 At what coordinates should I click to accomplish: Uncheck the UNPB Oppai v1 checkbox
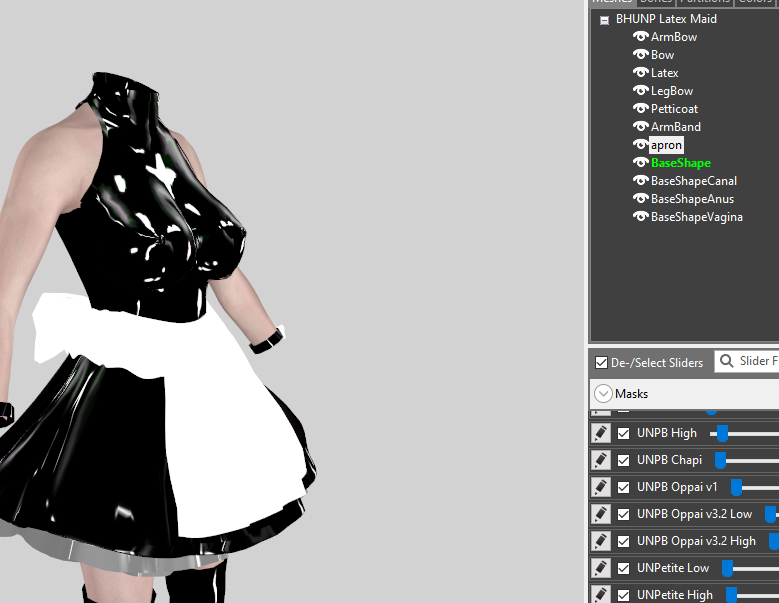(623, 487)
